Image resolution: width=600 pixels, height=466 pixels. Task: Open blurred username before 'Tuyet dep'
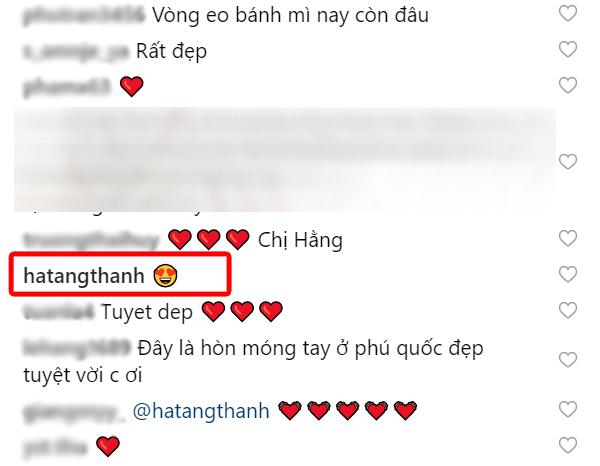pos(59,312)
